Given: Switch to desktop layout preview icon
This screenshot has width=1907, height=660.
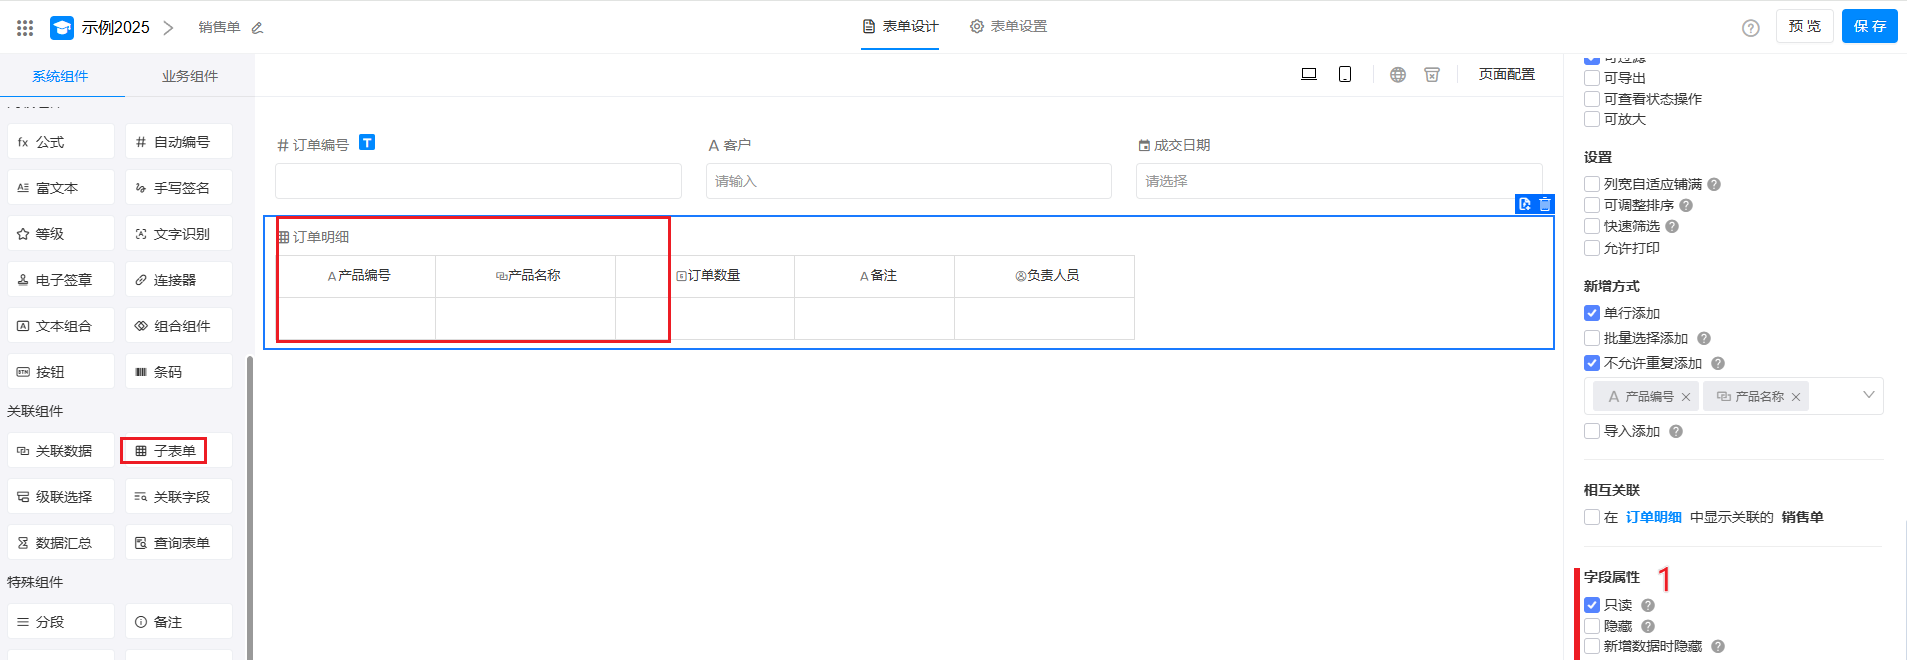Looking at the screenshot, I should [x=1308, y=74].
